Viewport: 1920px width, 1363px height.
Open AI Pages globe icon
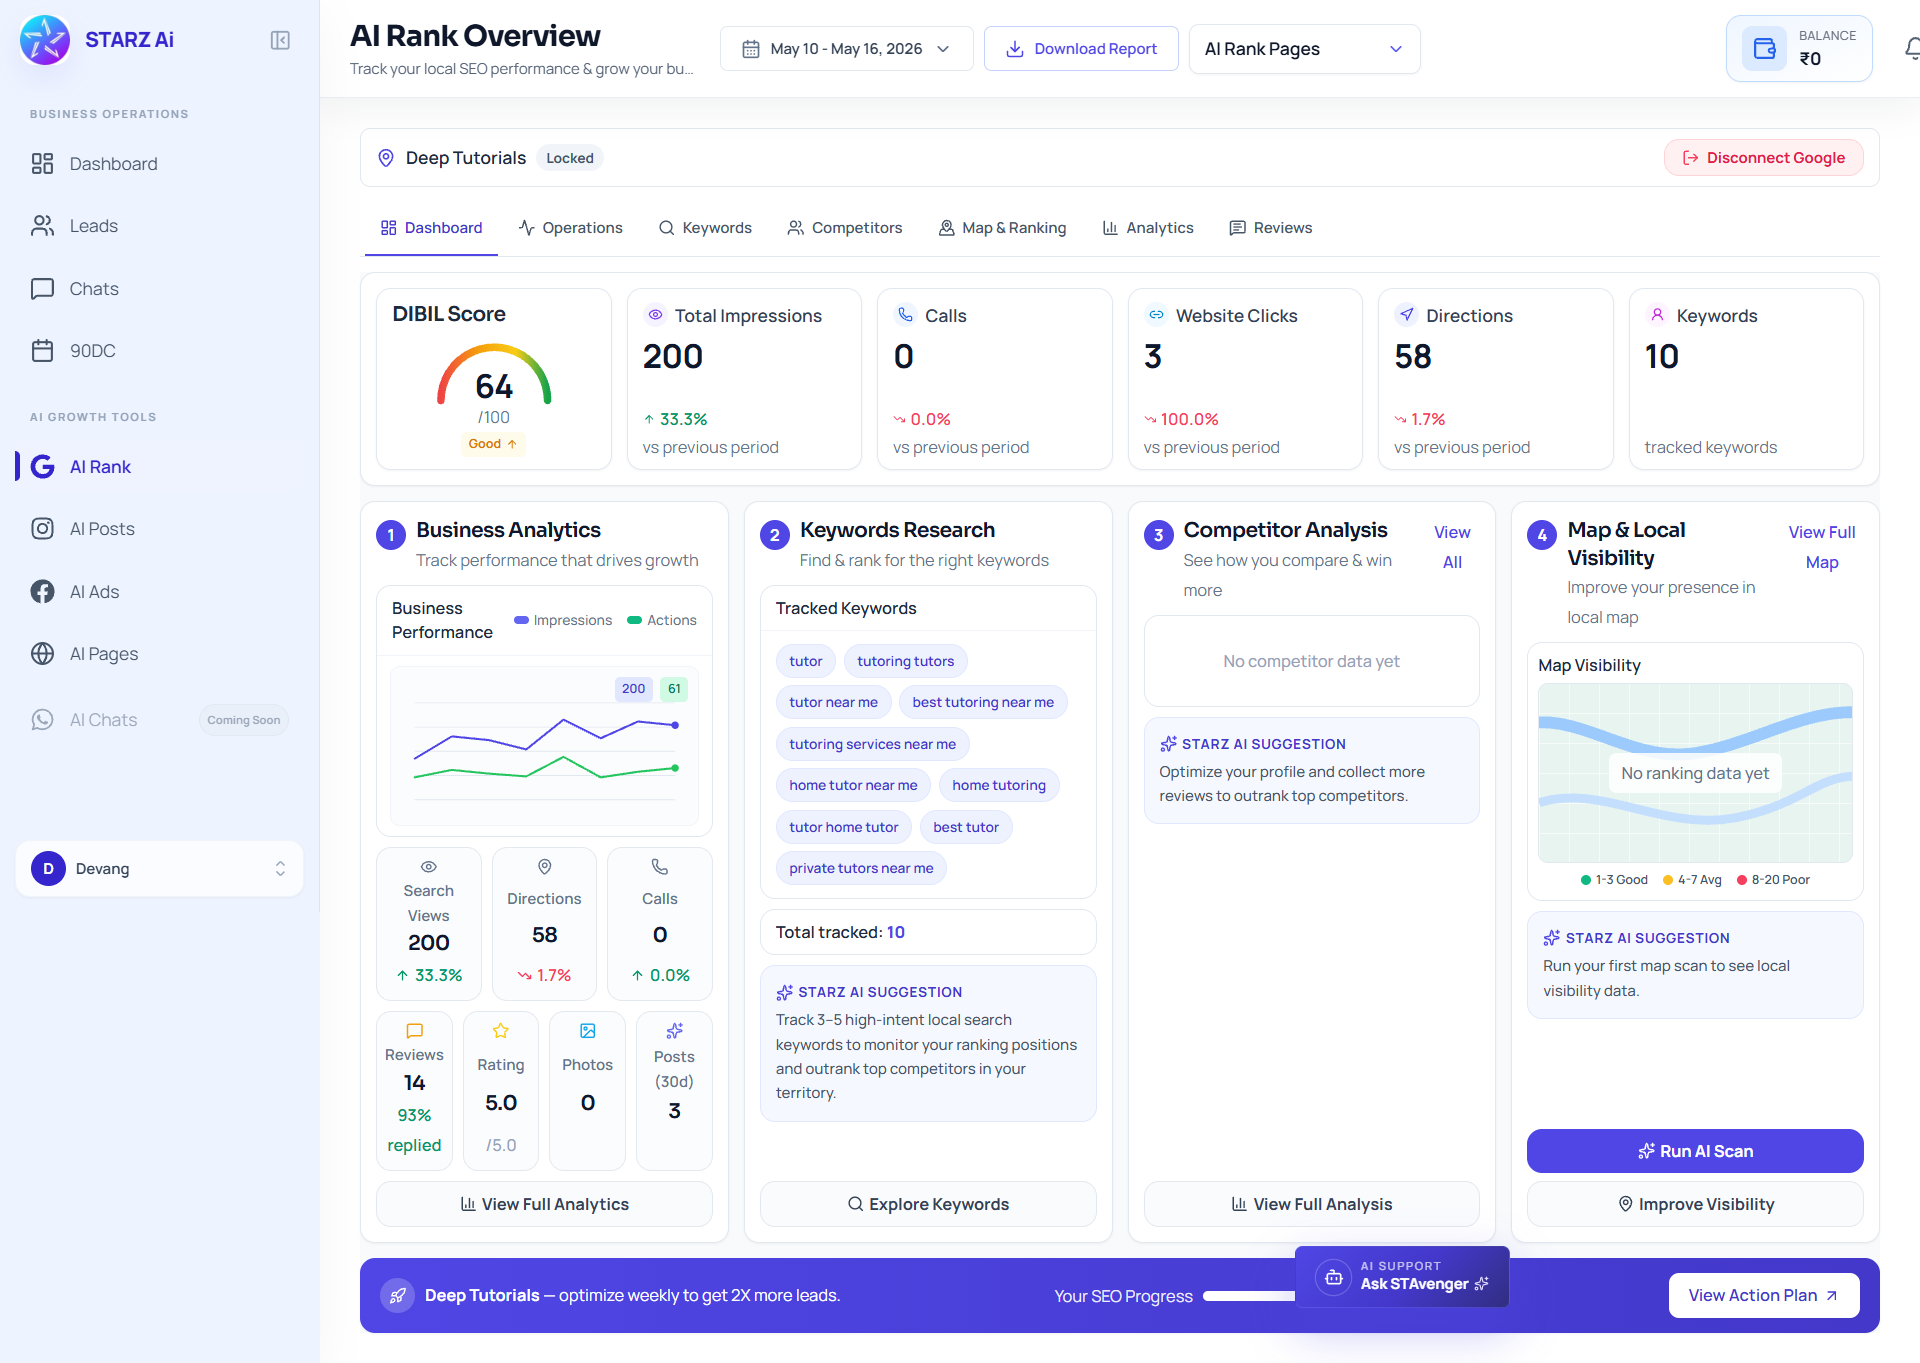[x=42, y=654]
